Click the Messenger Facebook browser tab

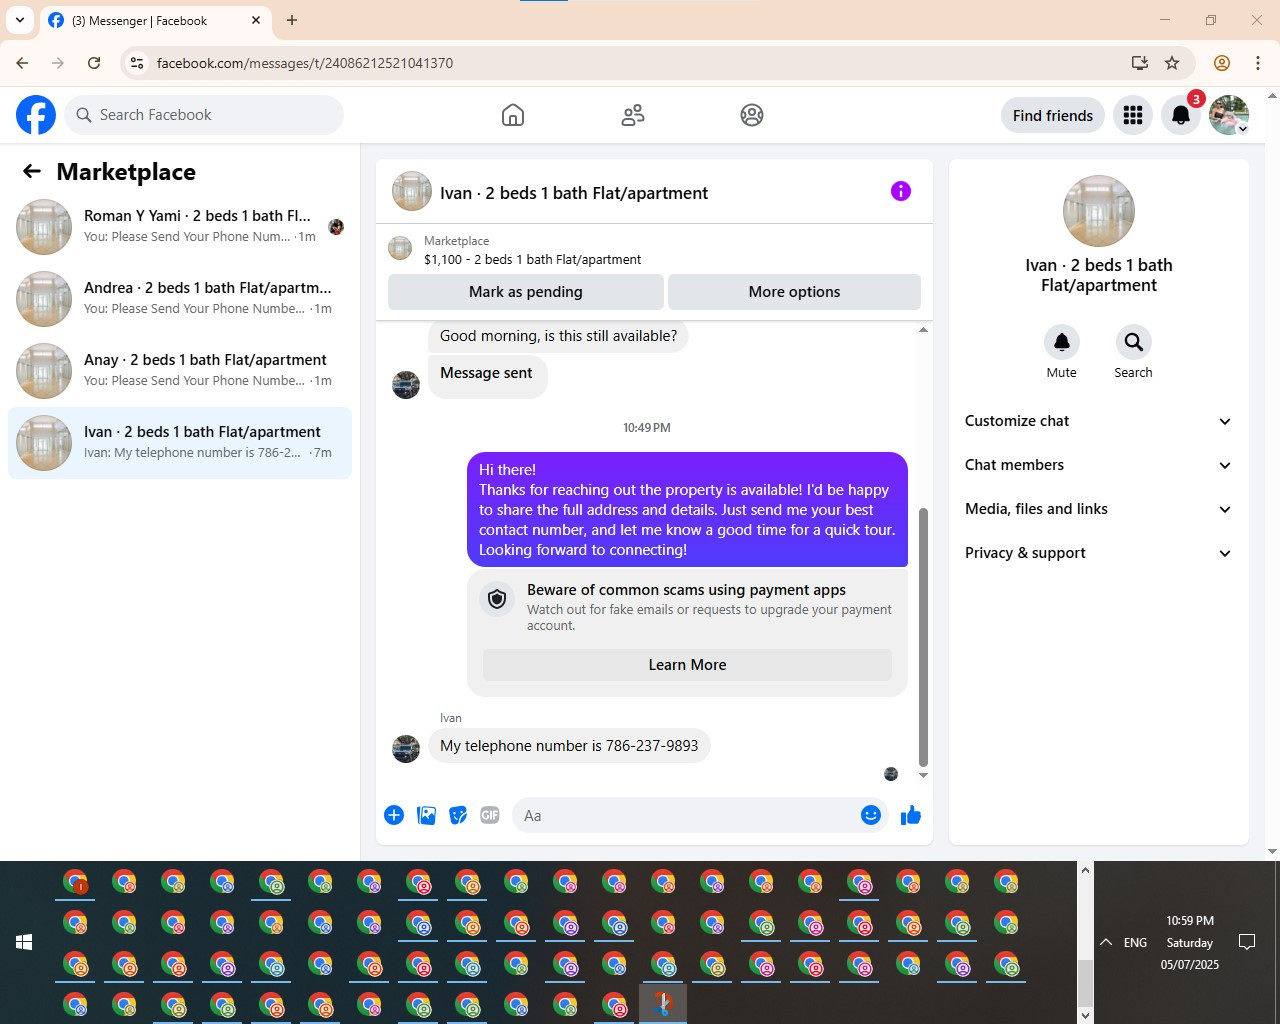(x=155, y=21)
